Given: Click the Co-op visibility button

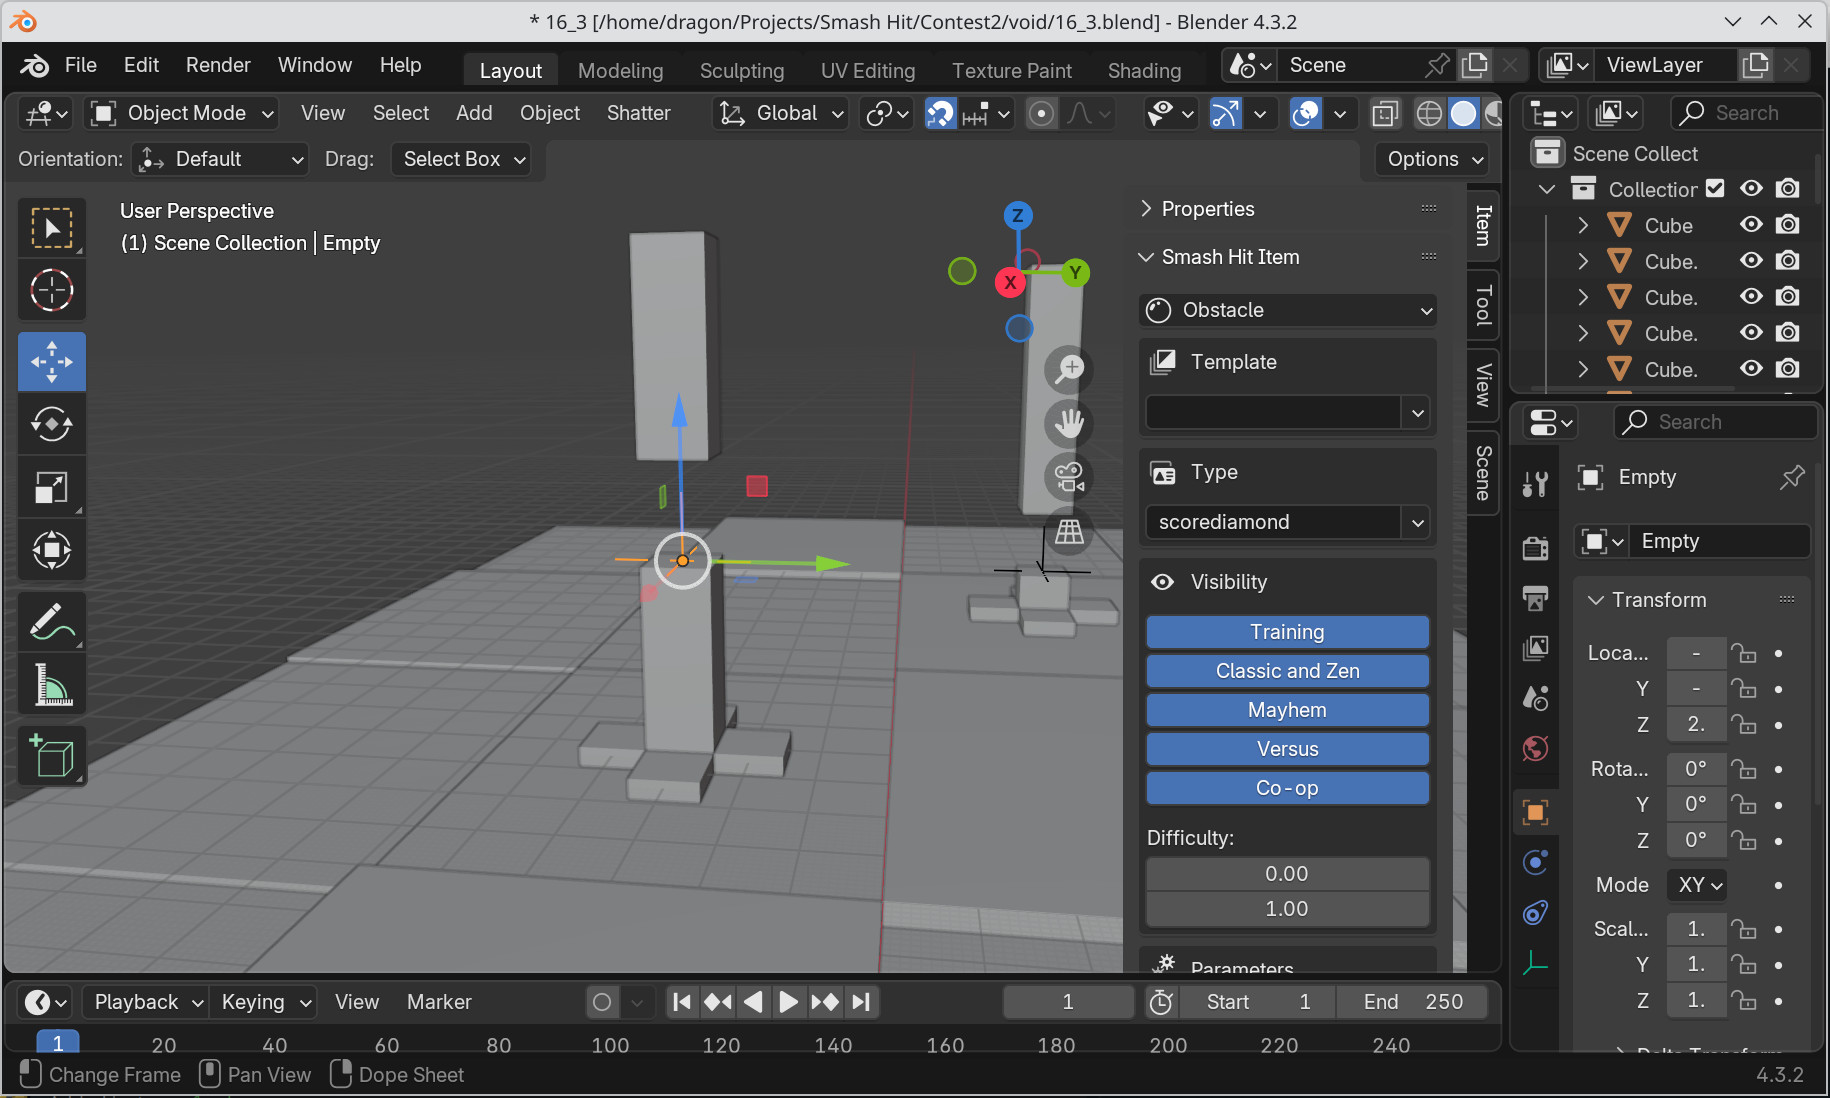Looking at the screenshot, I should (x=1287, y=788).
